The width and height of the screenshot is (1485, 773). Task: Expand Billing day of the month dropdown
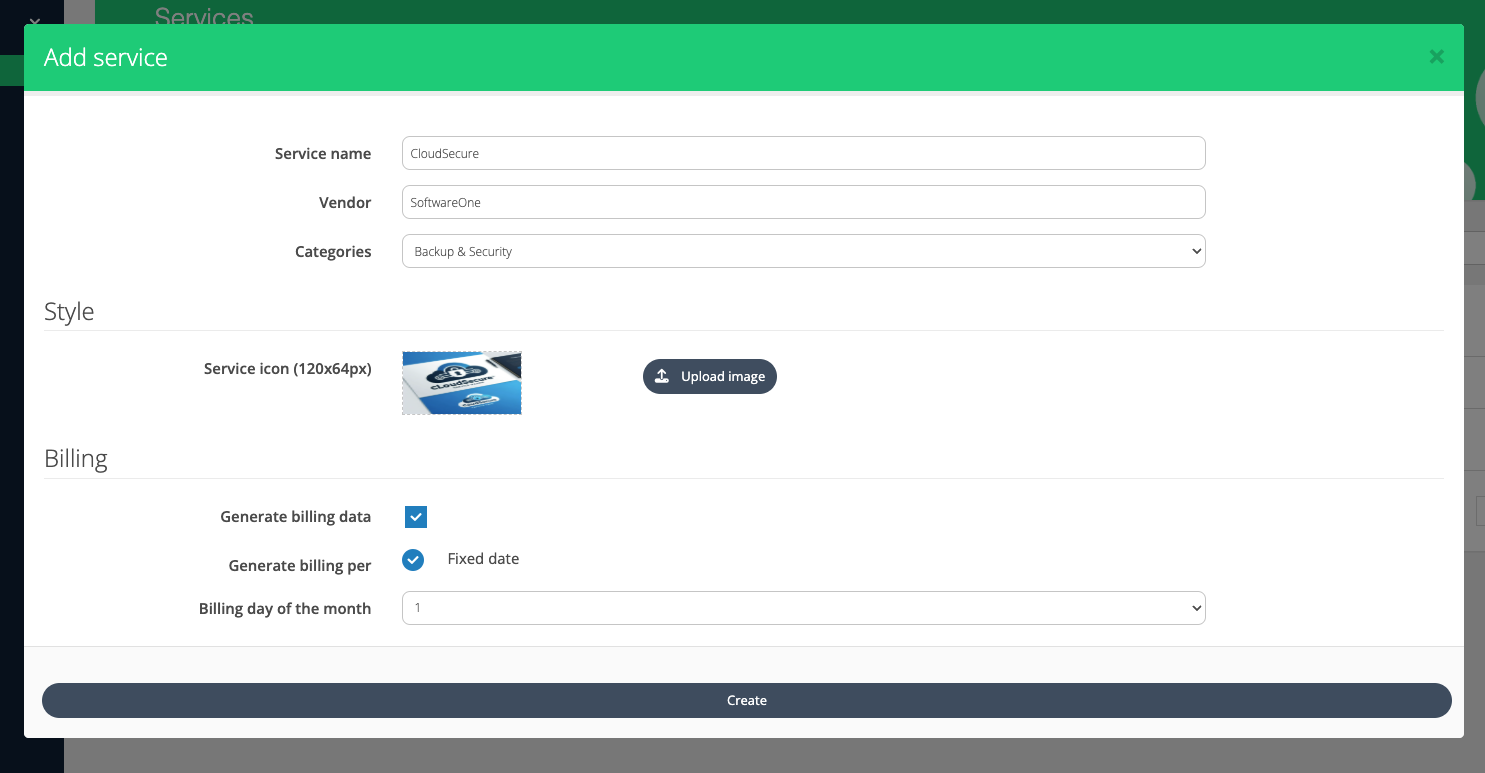[803, 608]
